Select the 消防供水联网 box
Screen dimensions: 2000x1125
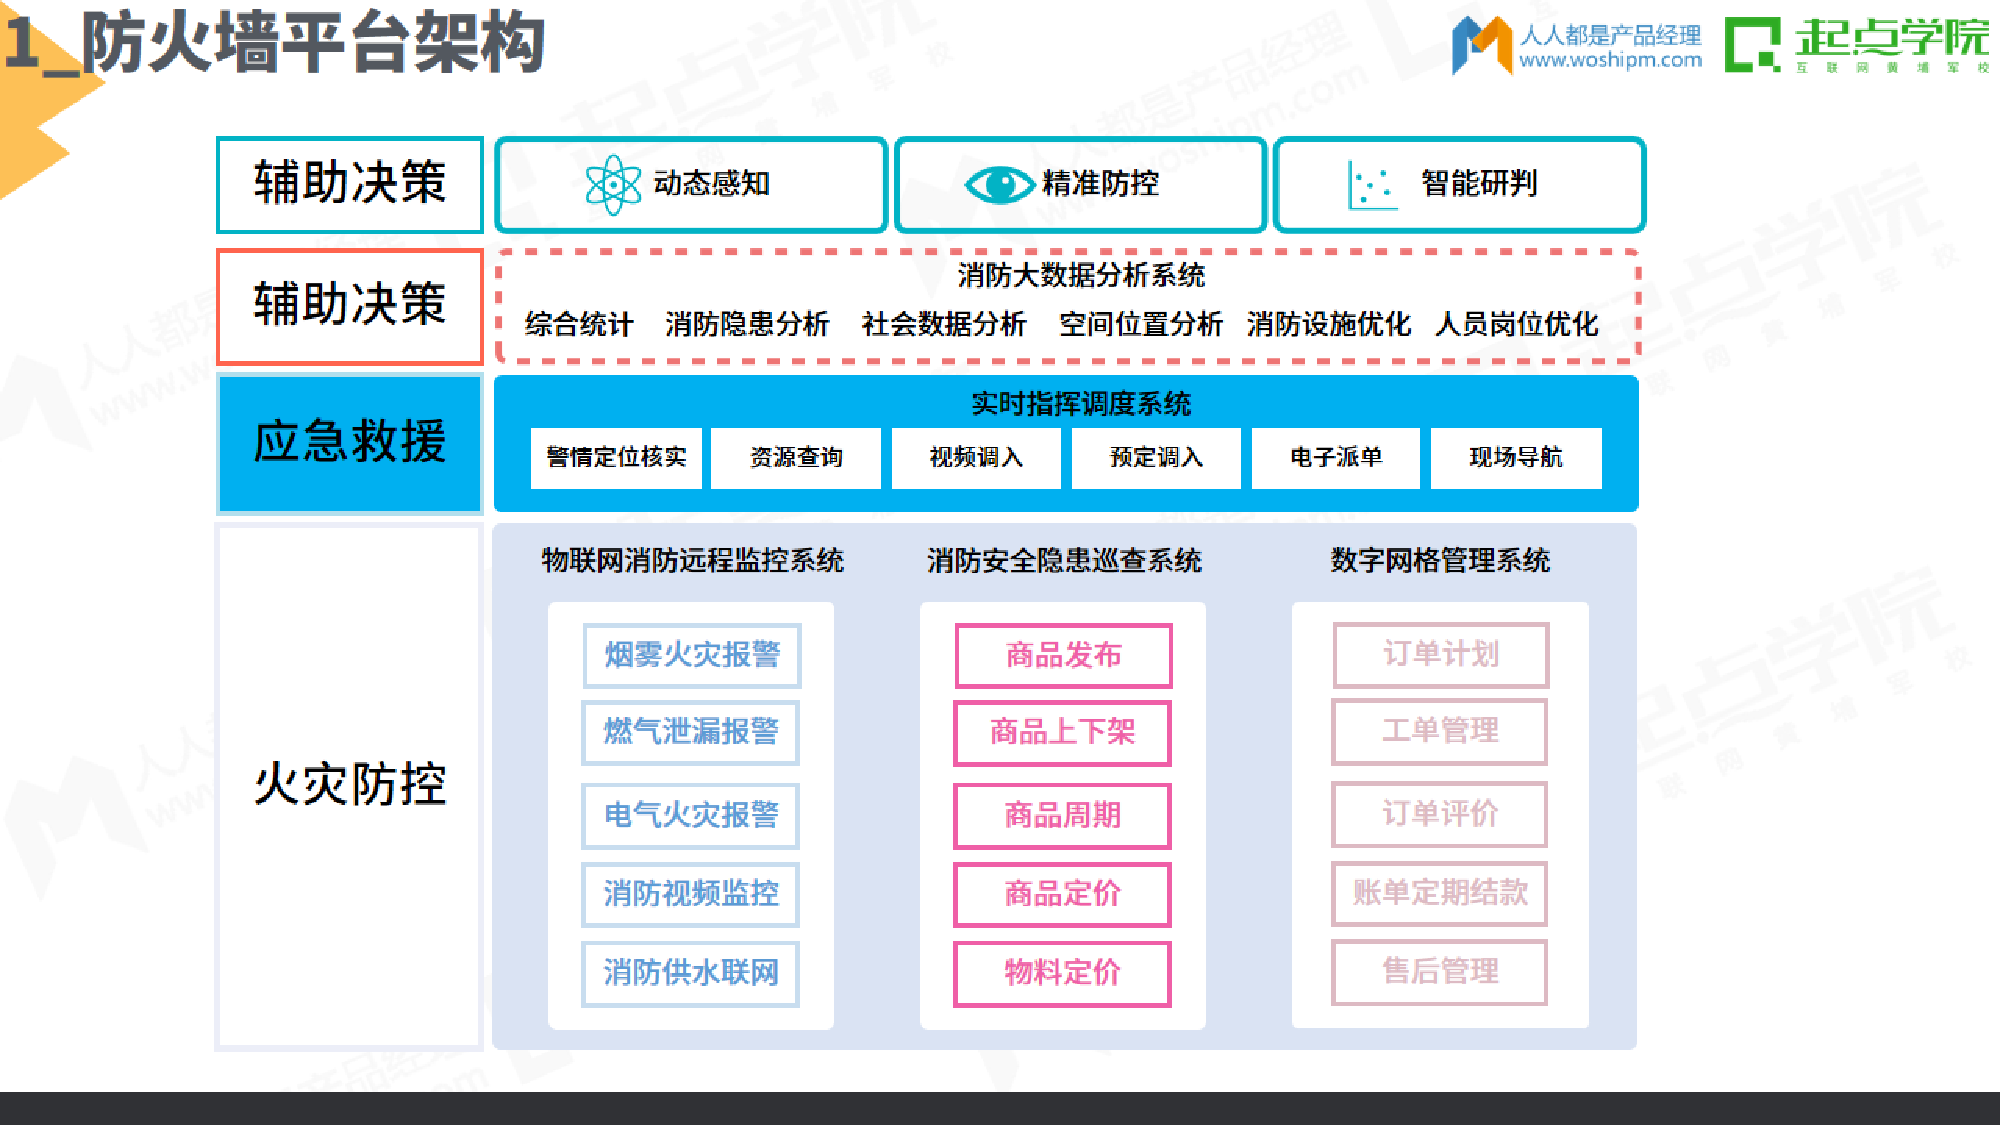pos(690,973)
